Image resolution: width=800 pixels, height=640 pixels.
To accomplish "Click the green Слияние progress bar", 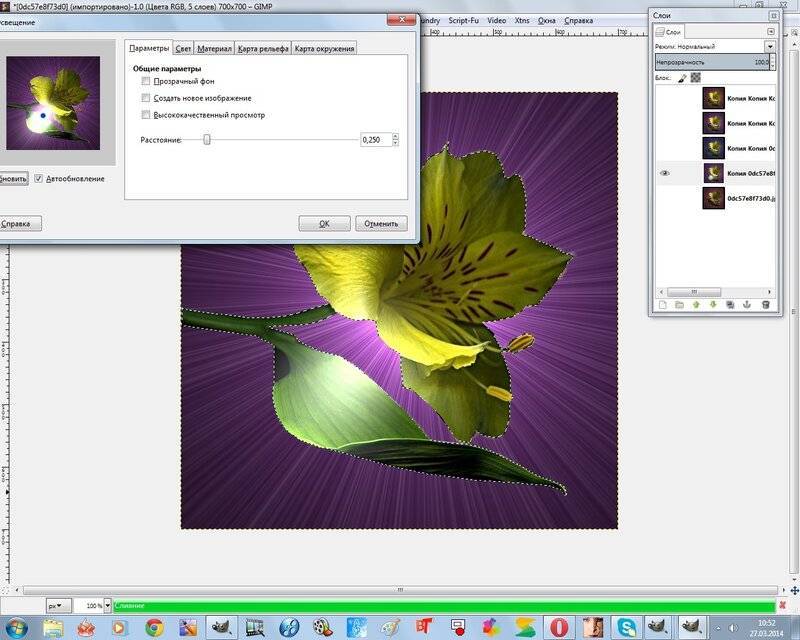I will pos(444,606).
